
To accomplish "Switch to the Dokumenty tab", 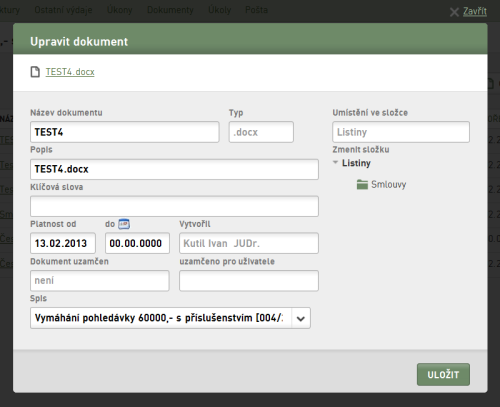I will pyautogui.click(x=170, y=10).
